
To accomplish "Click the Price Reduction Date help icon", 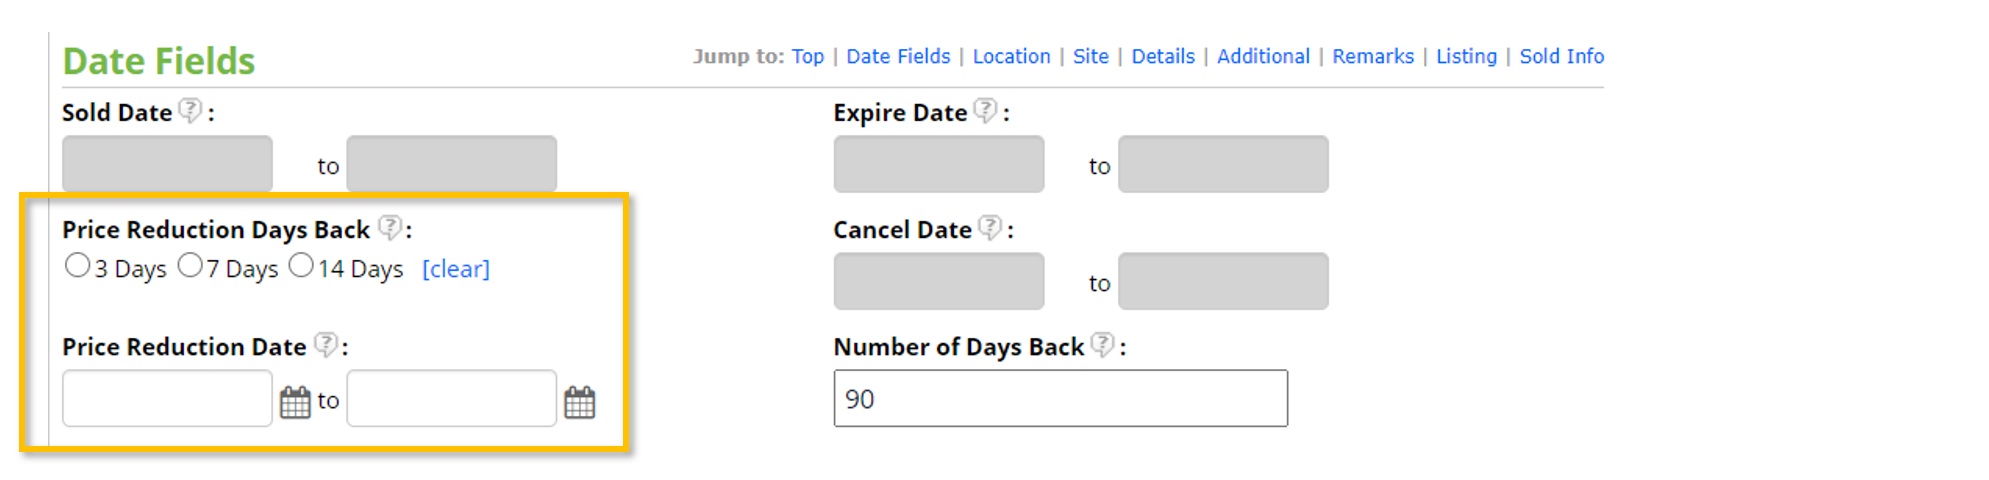I will pos(326,345).
